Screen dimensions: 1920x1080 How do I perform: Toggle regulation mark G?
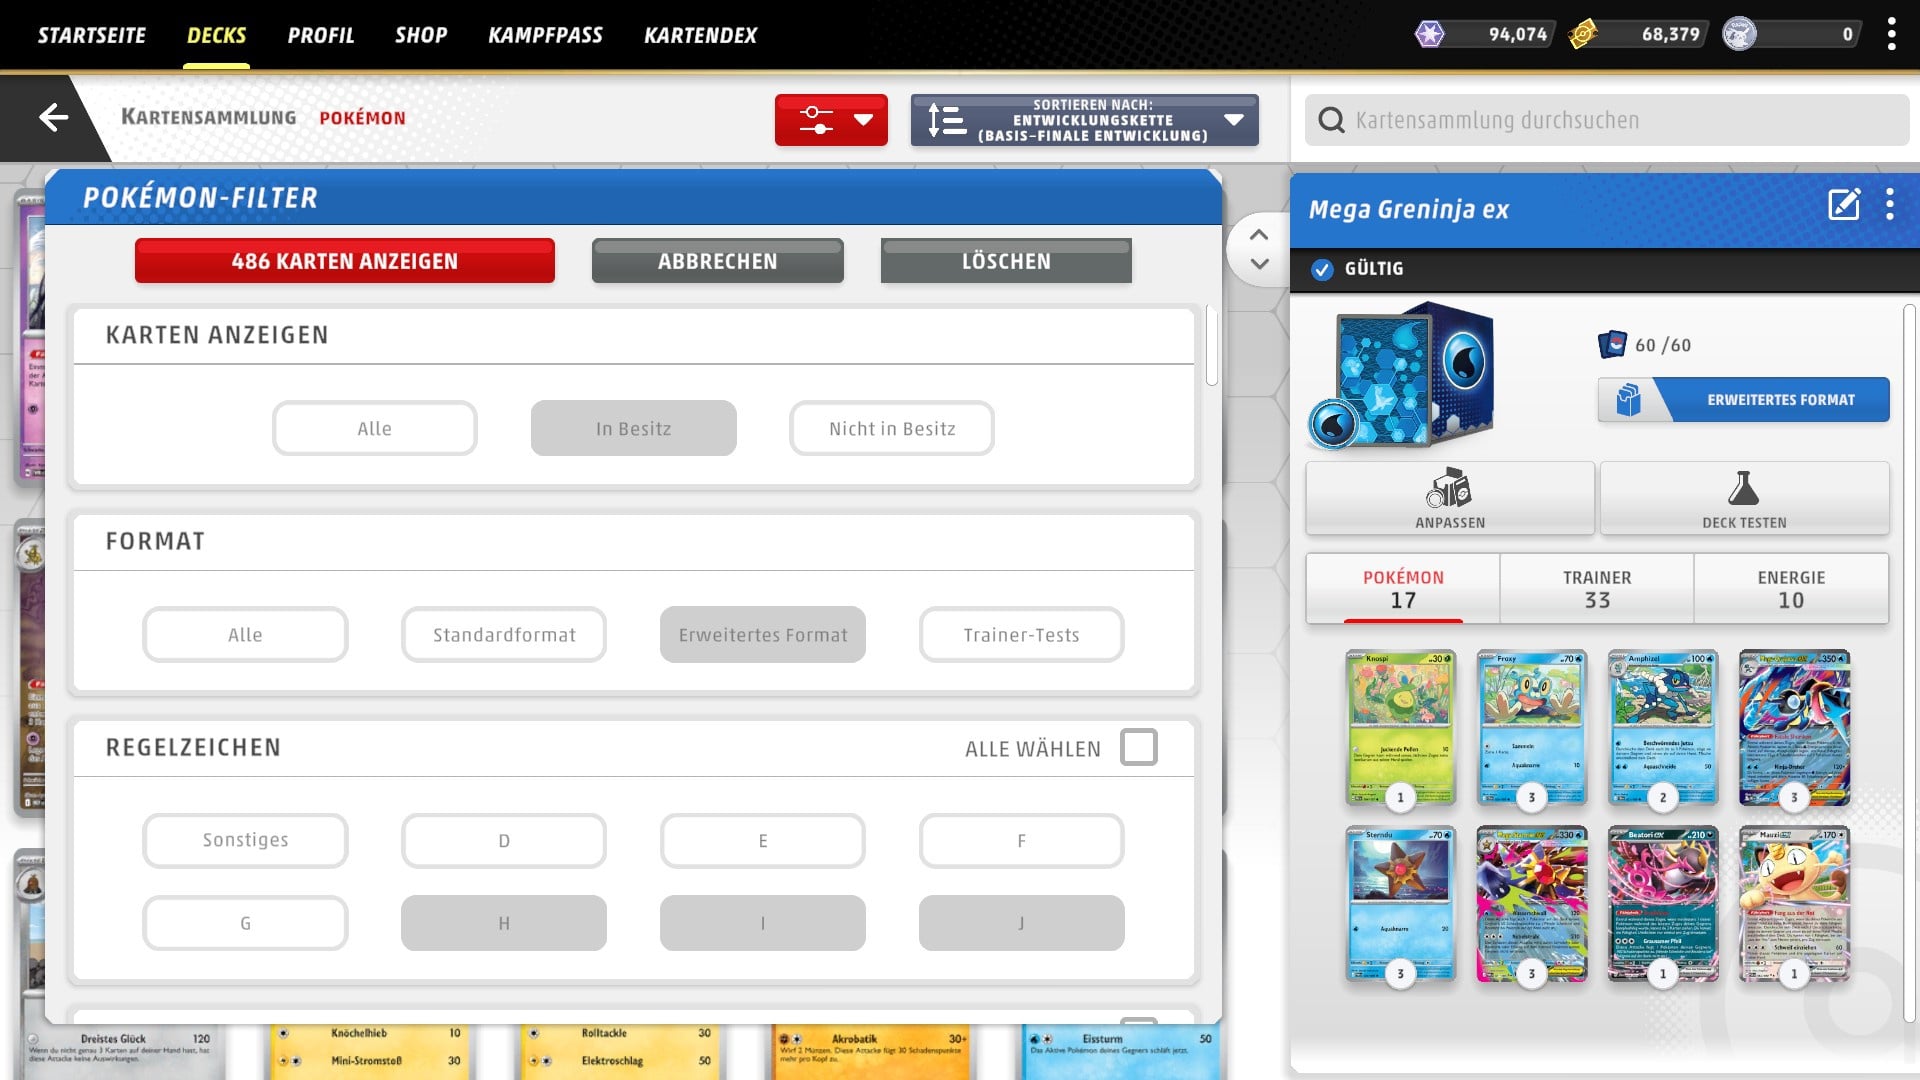click(245, 923)
